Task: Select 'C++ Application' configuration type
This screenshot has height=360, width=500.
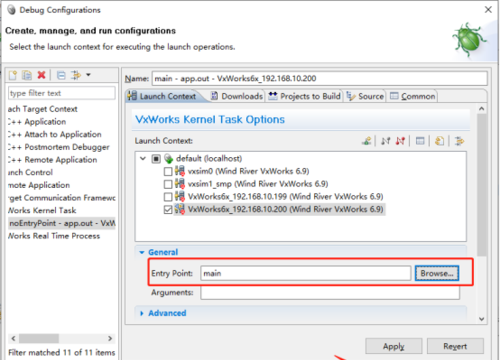Action: [x=37, y=122]
